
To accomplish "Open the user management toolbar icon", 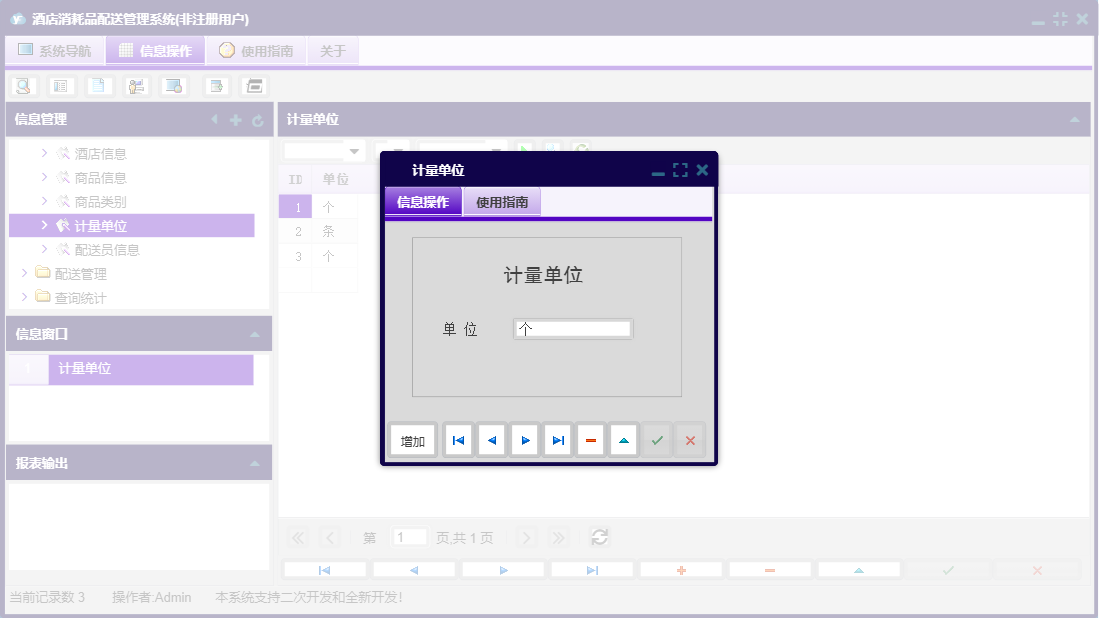I will (x=135, y=85).
